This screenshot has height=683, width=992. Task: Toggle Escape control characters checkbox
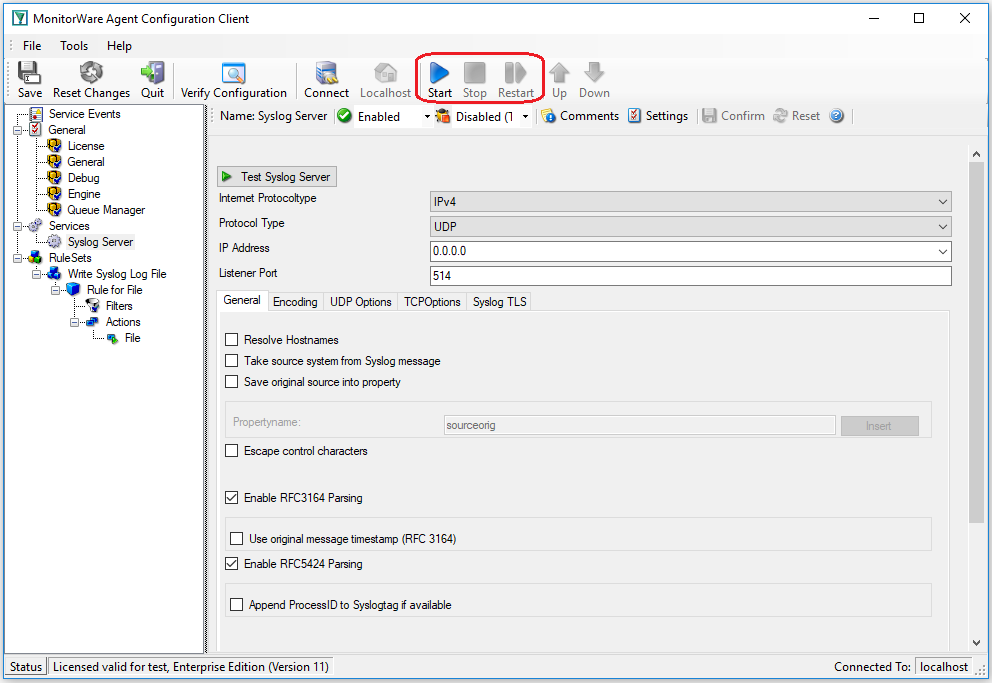point(232,450)
